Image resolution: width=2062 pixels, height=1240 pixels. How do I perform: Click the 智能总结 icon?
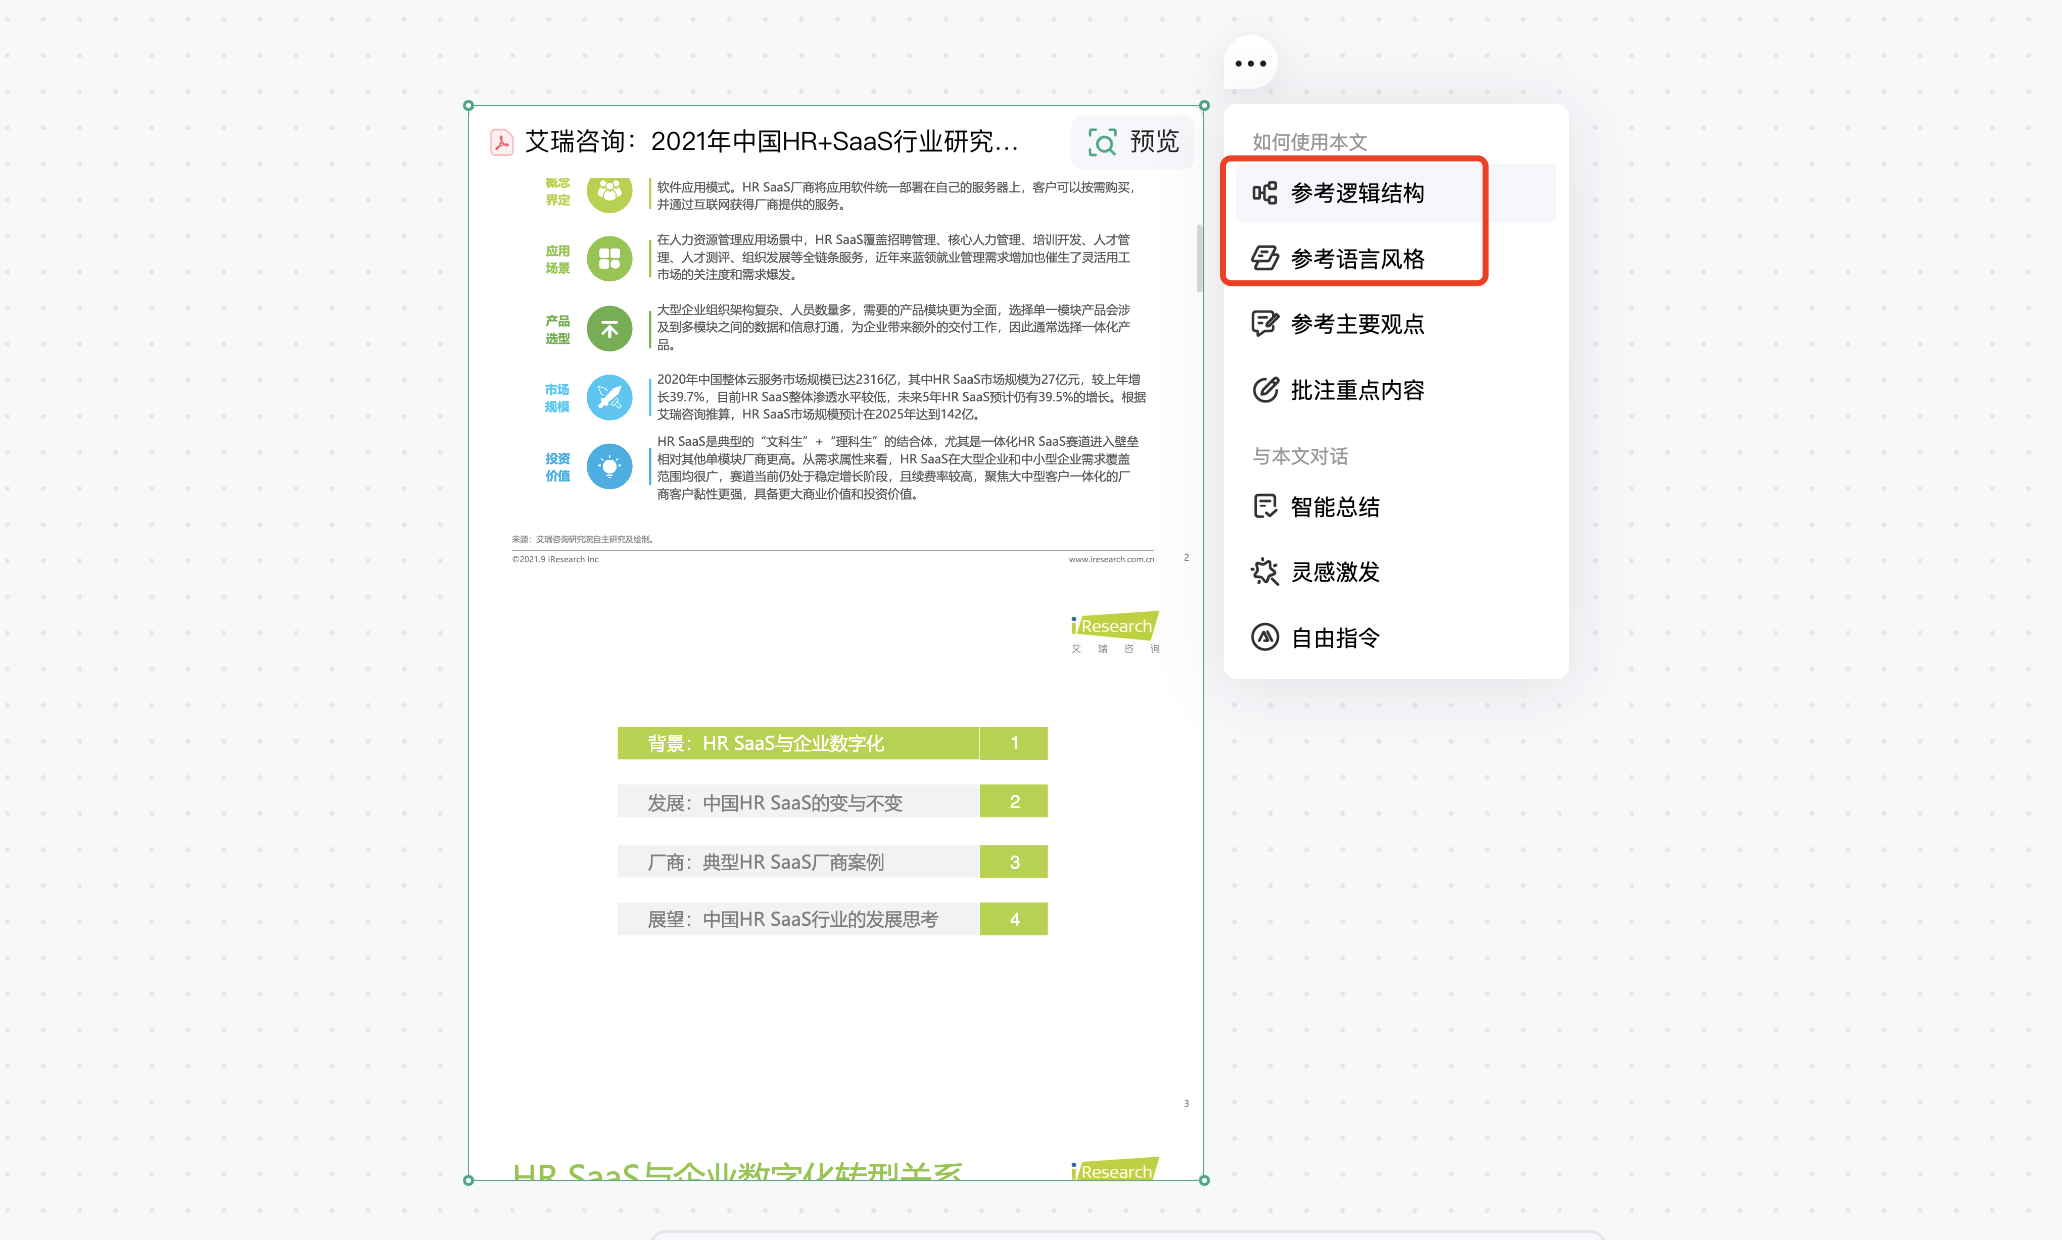click(1262, 507)
